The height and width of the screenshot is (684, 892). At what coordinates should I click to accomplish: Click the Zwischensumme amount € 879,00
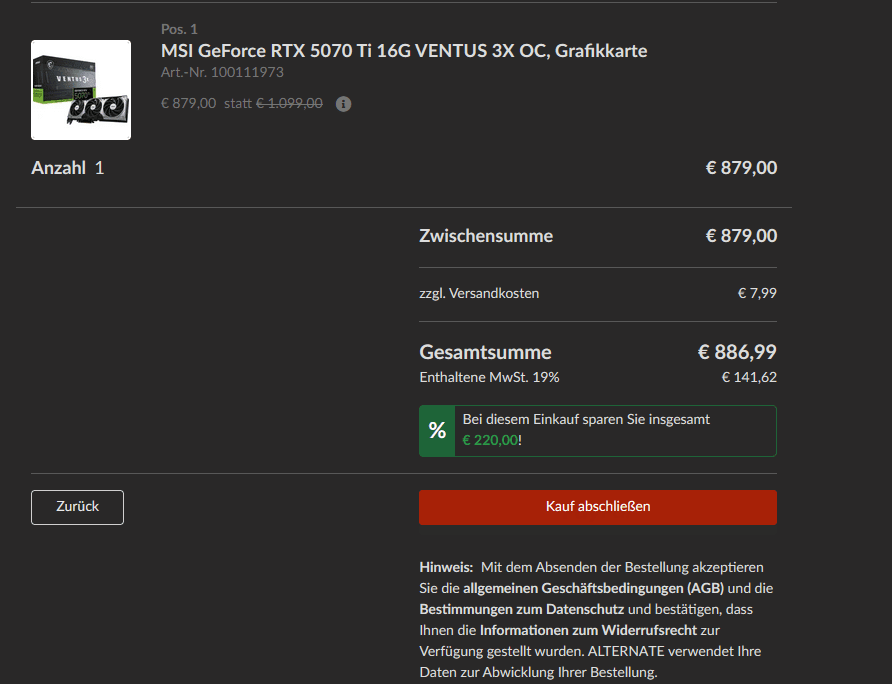(x=741, y=236)
